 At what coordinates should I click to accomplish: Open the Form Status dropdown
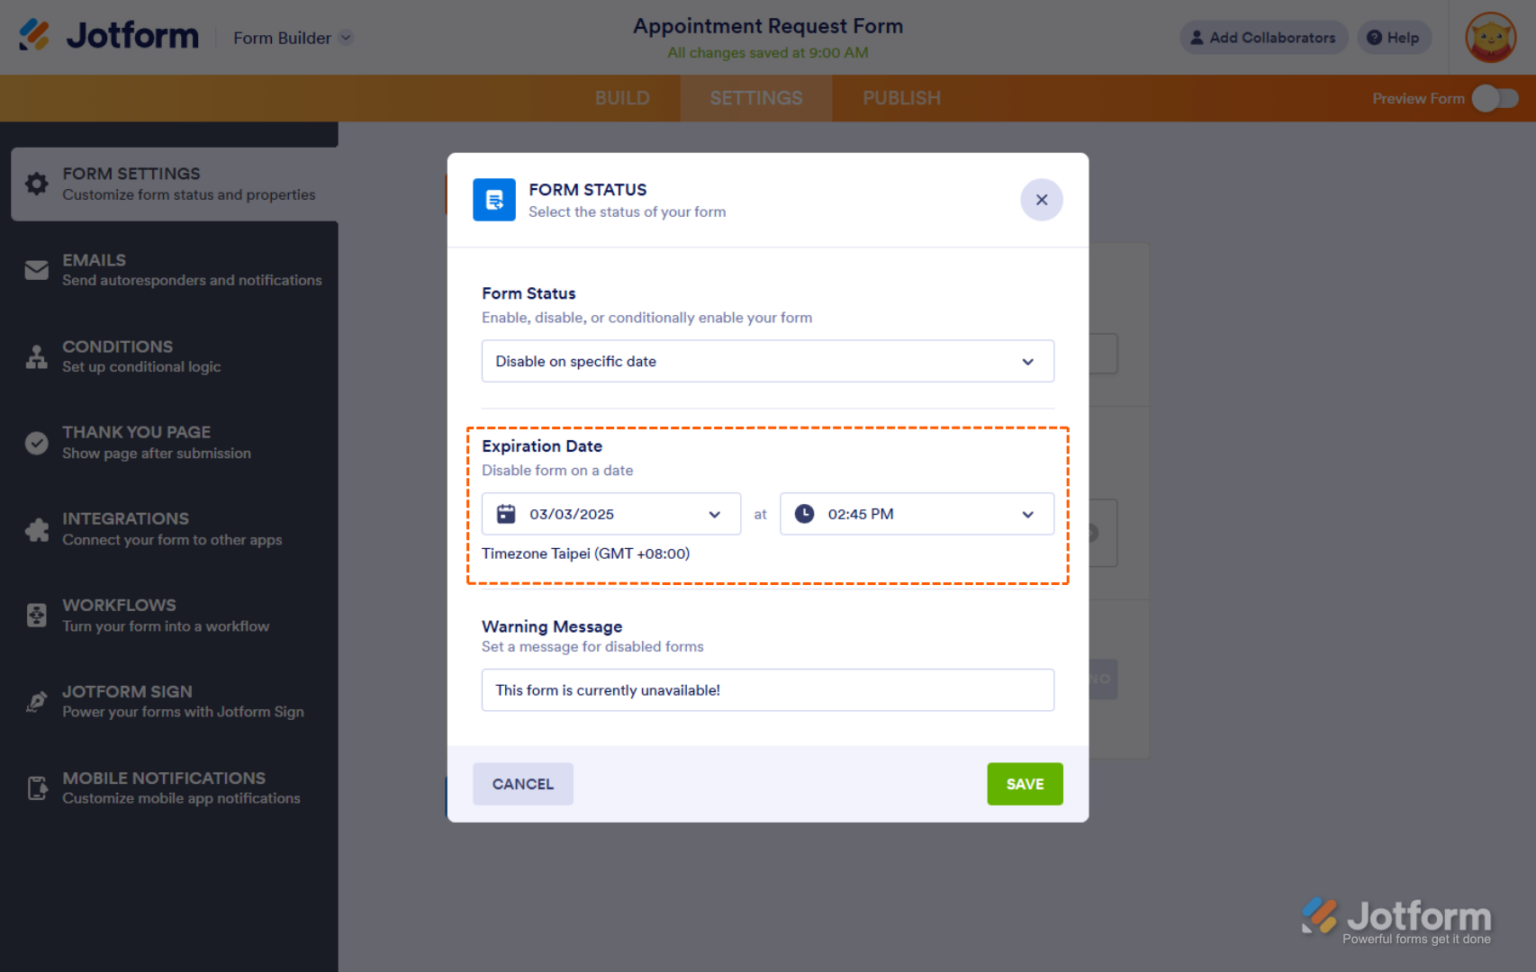(x=767, y=361)
